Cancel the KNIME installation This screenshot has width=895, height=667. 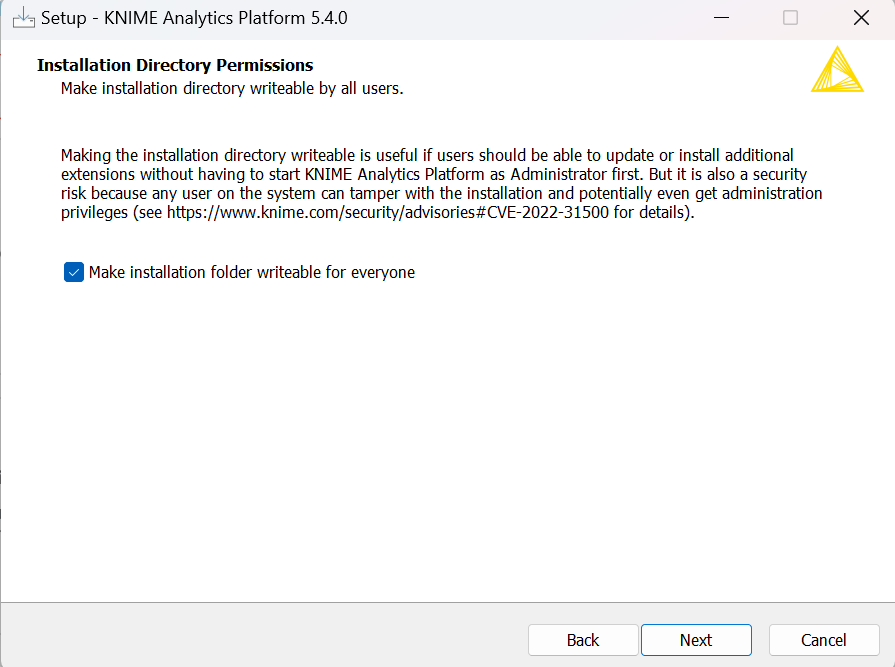824,640
